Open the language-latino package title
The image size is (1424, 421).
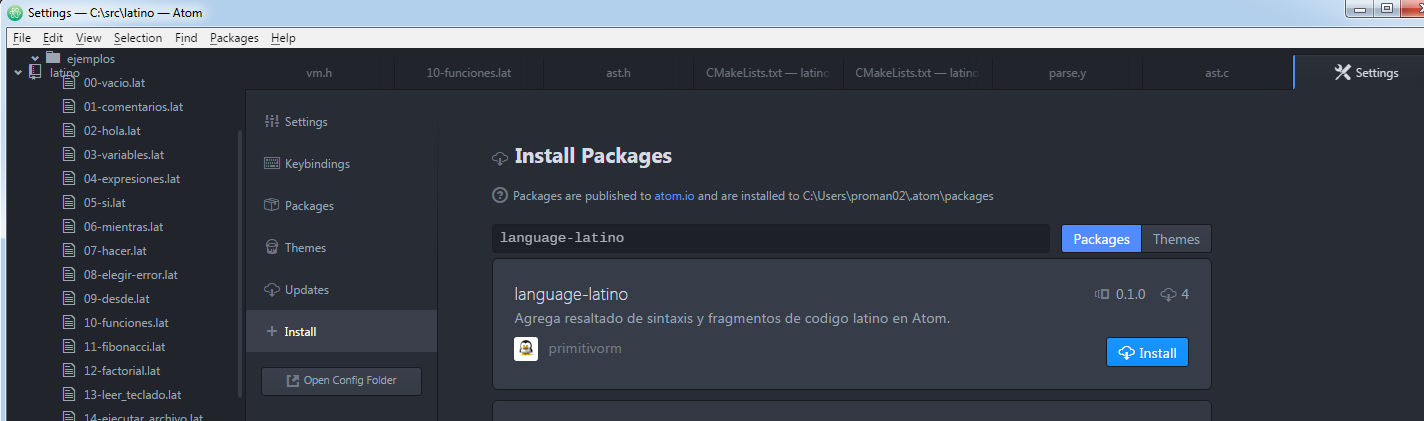[571, 294]
